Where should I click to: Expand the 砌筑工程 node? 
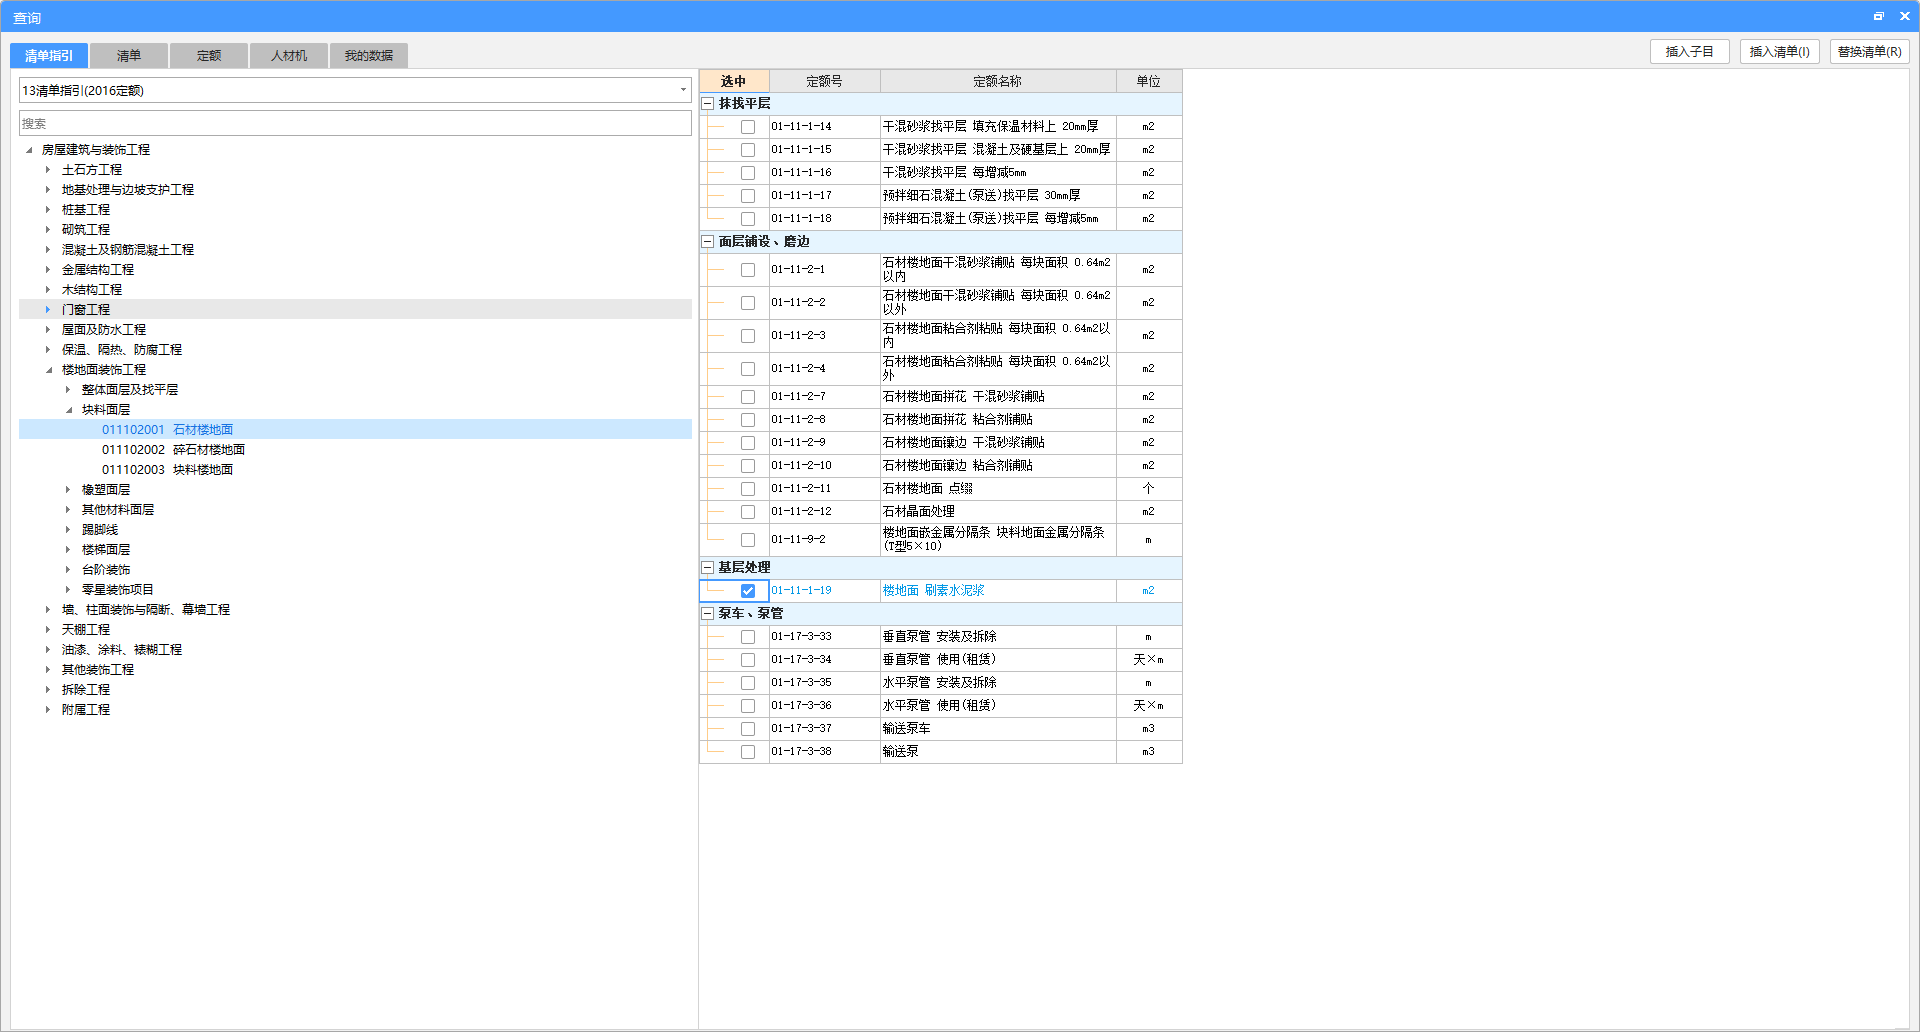point(48,230)
